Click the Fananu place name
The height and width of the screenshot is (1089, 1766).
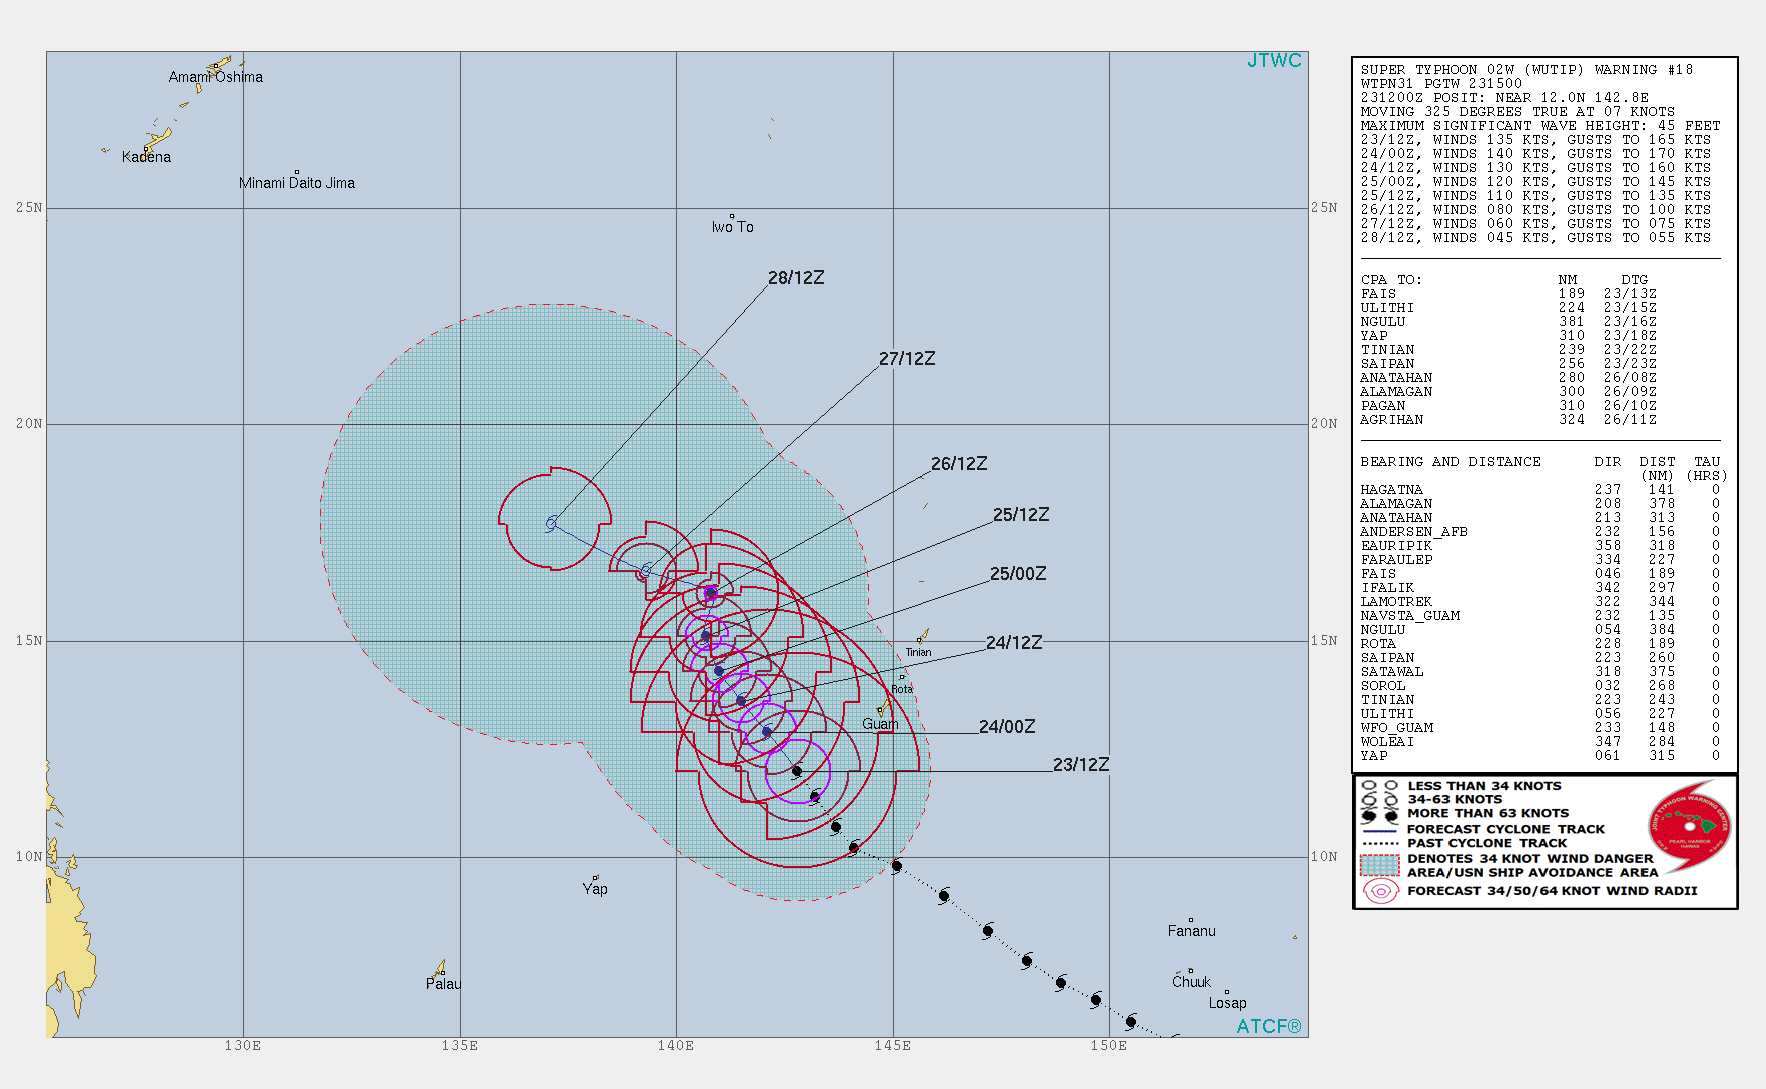pos(1192,931)
